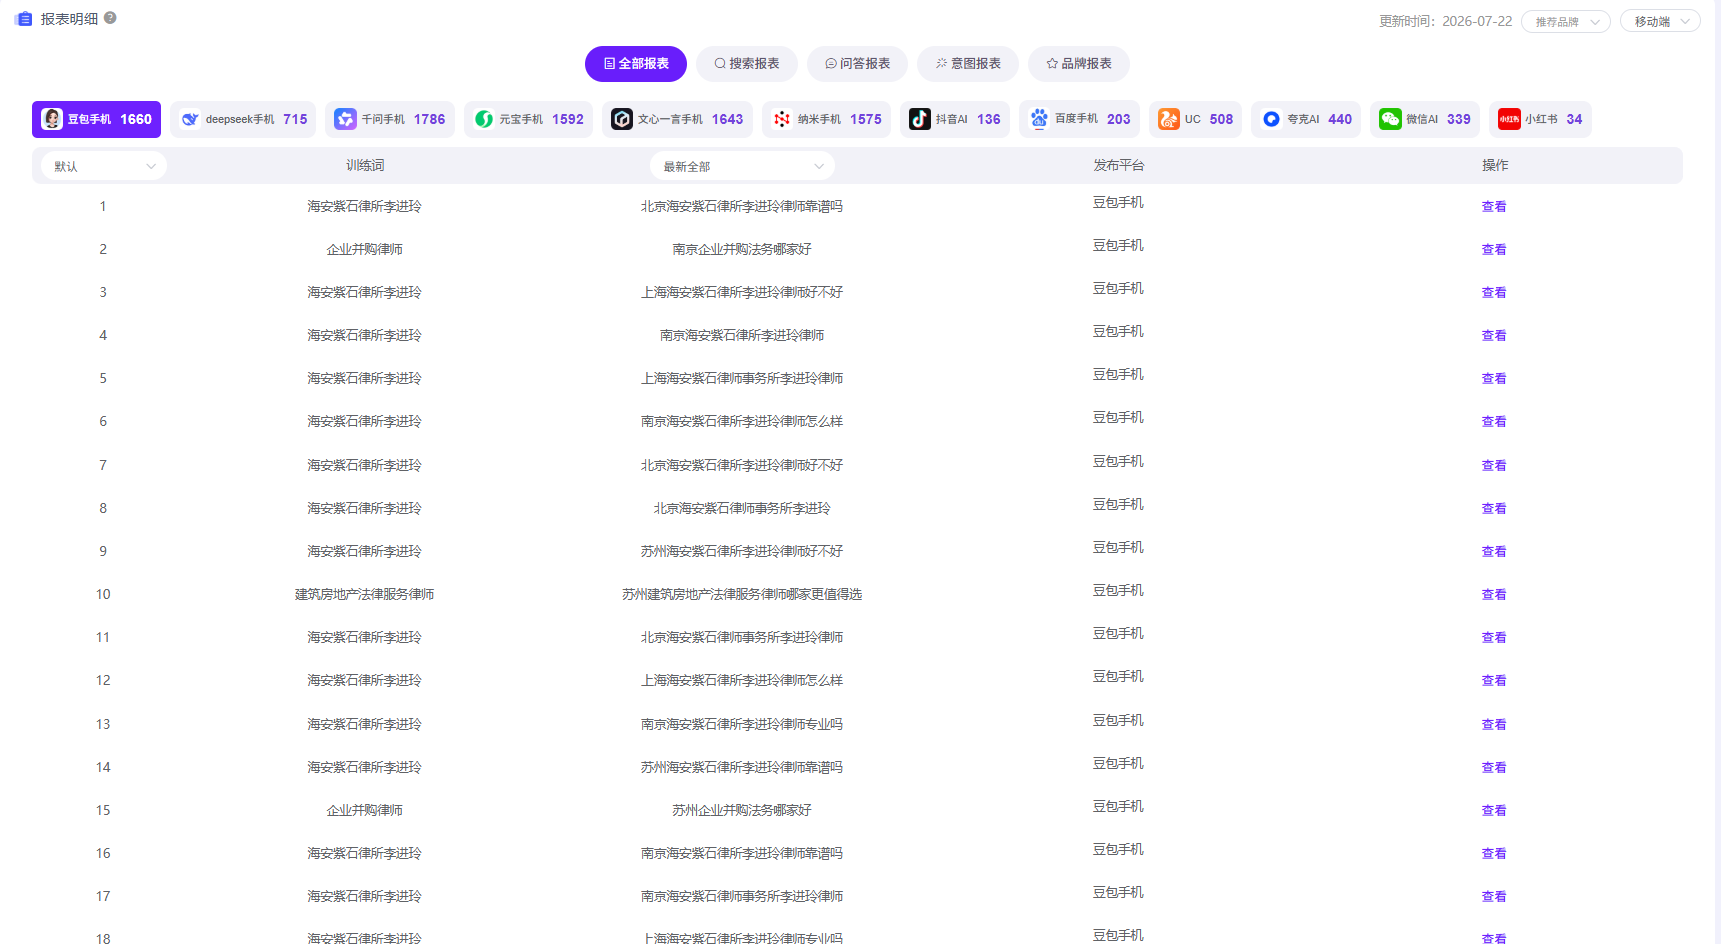Click the sparkle icon in 意图报表
This screenshot has width=1721, height=944.
click(x=941, y=63)
